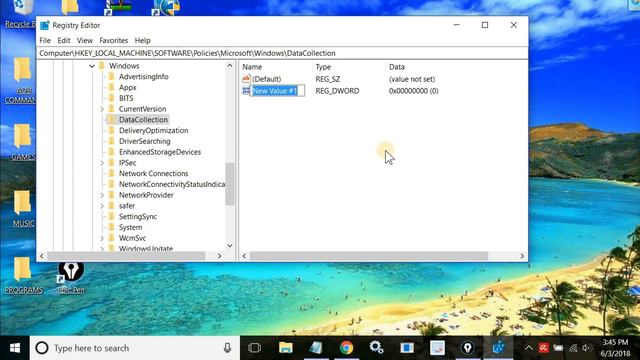Image resolution: width=640 pixels, height=360 pixels.
Task: Click the 0x00000000 (0) data cell
Action: pyautogui.click(x=413, y=91)
